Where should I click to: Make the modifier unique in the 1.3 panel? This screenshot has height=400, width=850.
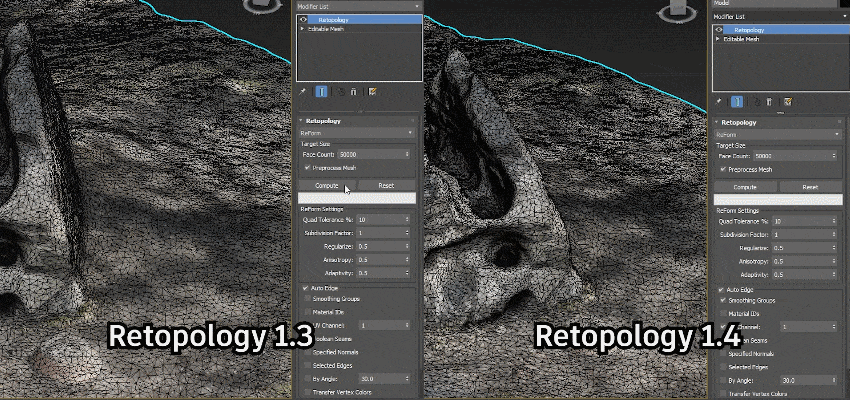click(342, 92)
